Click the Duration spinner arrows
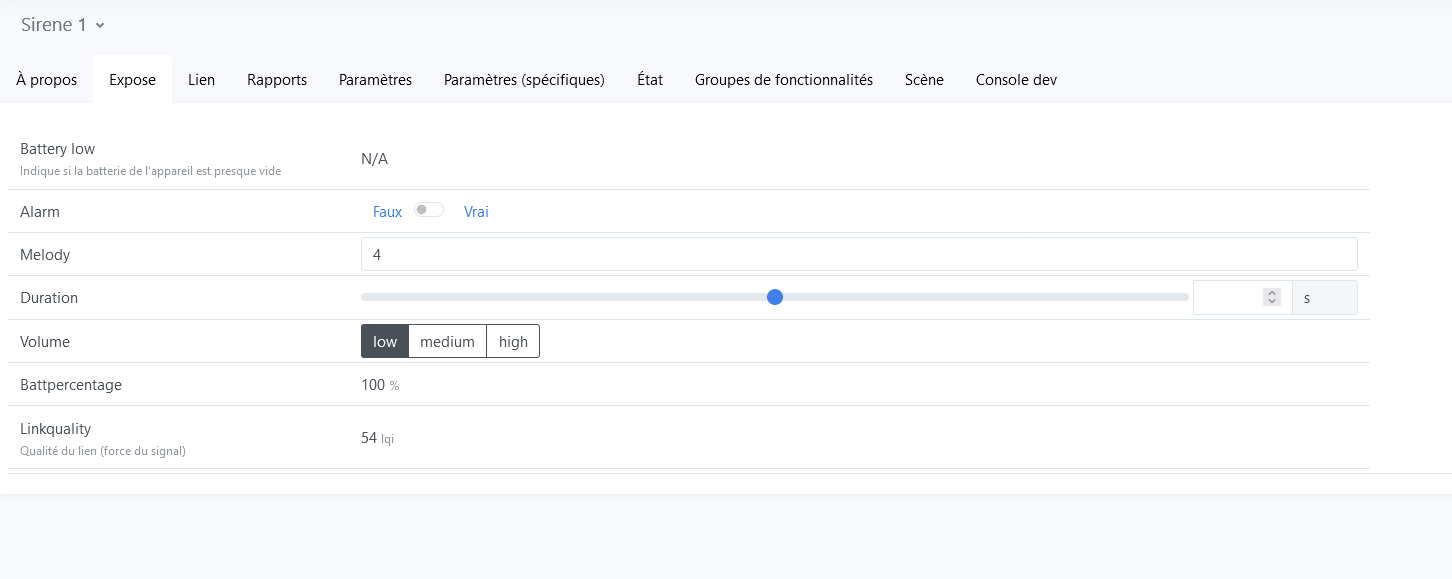This screenshot has height=579, width=1452. tap(1271, 298)
